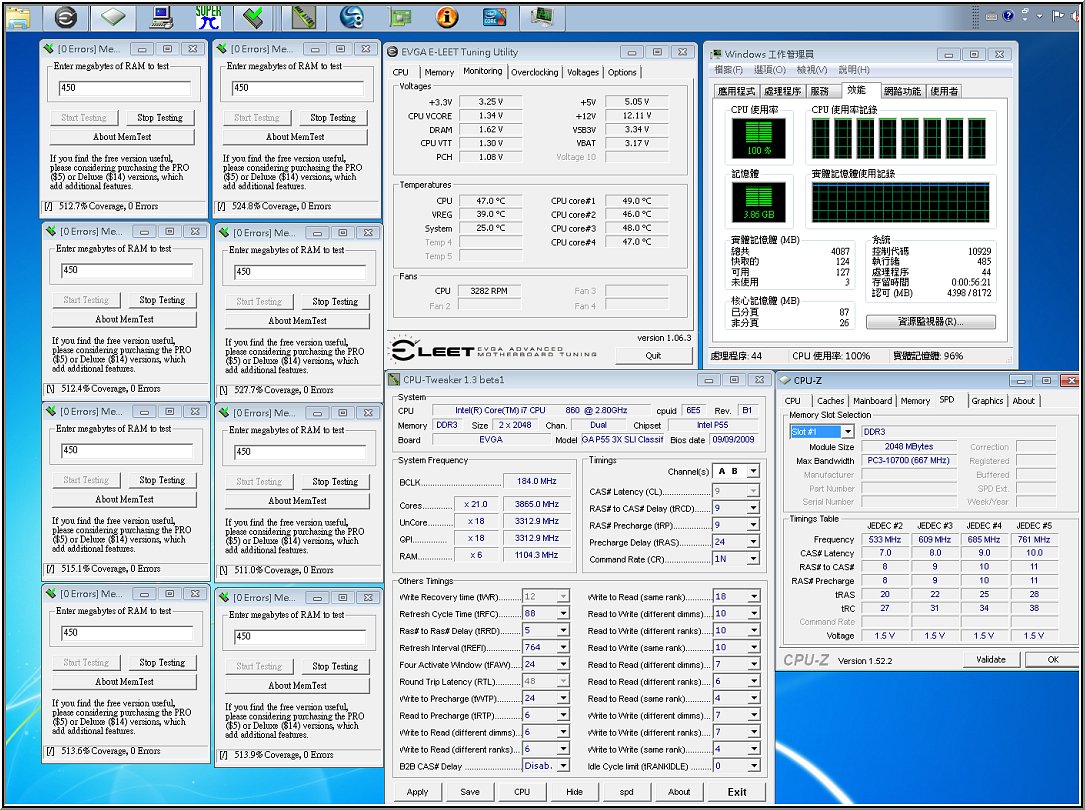Viewport: 1085px width, 810px height.
Task: Open the B2B CAS# Delay dropdown
Action: 563,766
